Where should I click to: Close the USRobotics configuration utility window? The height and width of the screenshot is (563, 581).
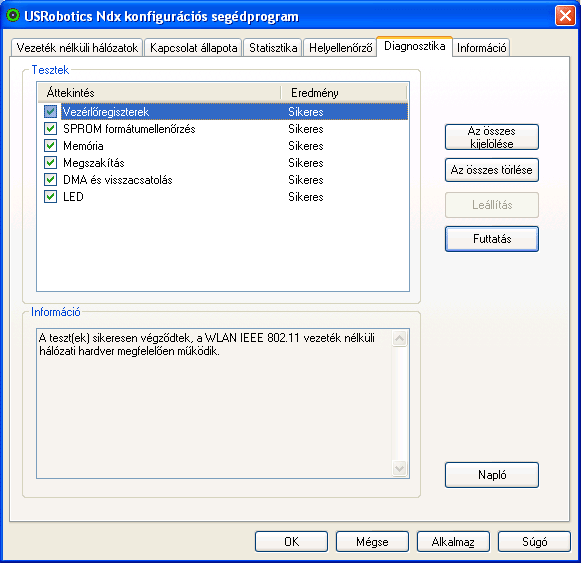(565, 16)
